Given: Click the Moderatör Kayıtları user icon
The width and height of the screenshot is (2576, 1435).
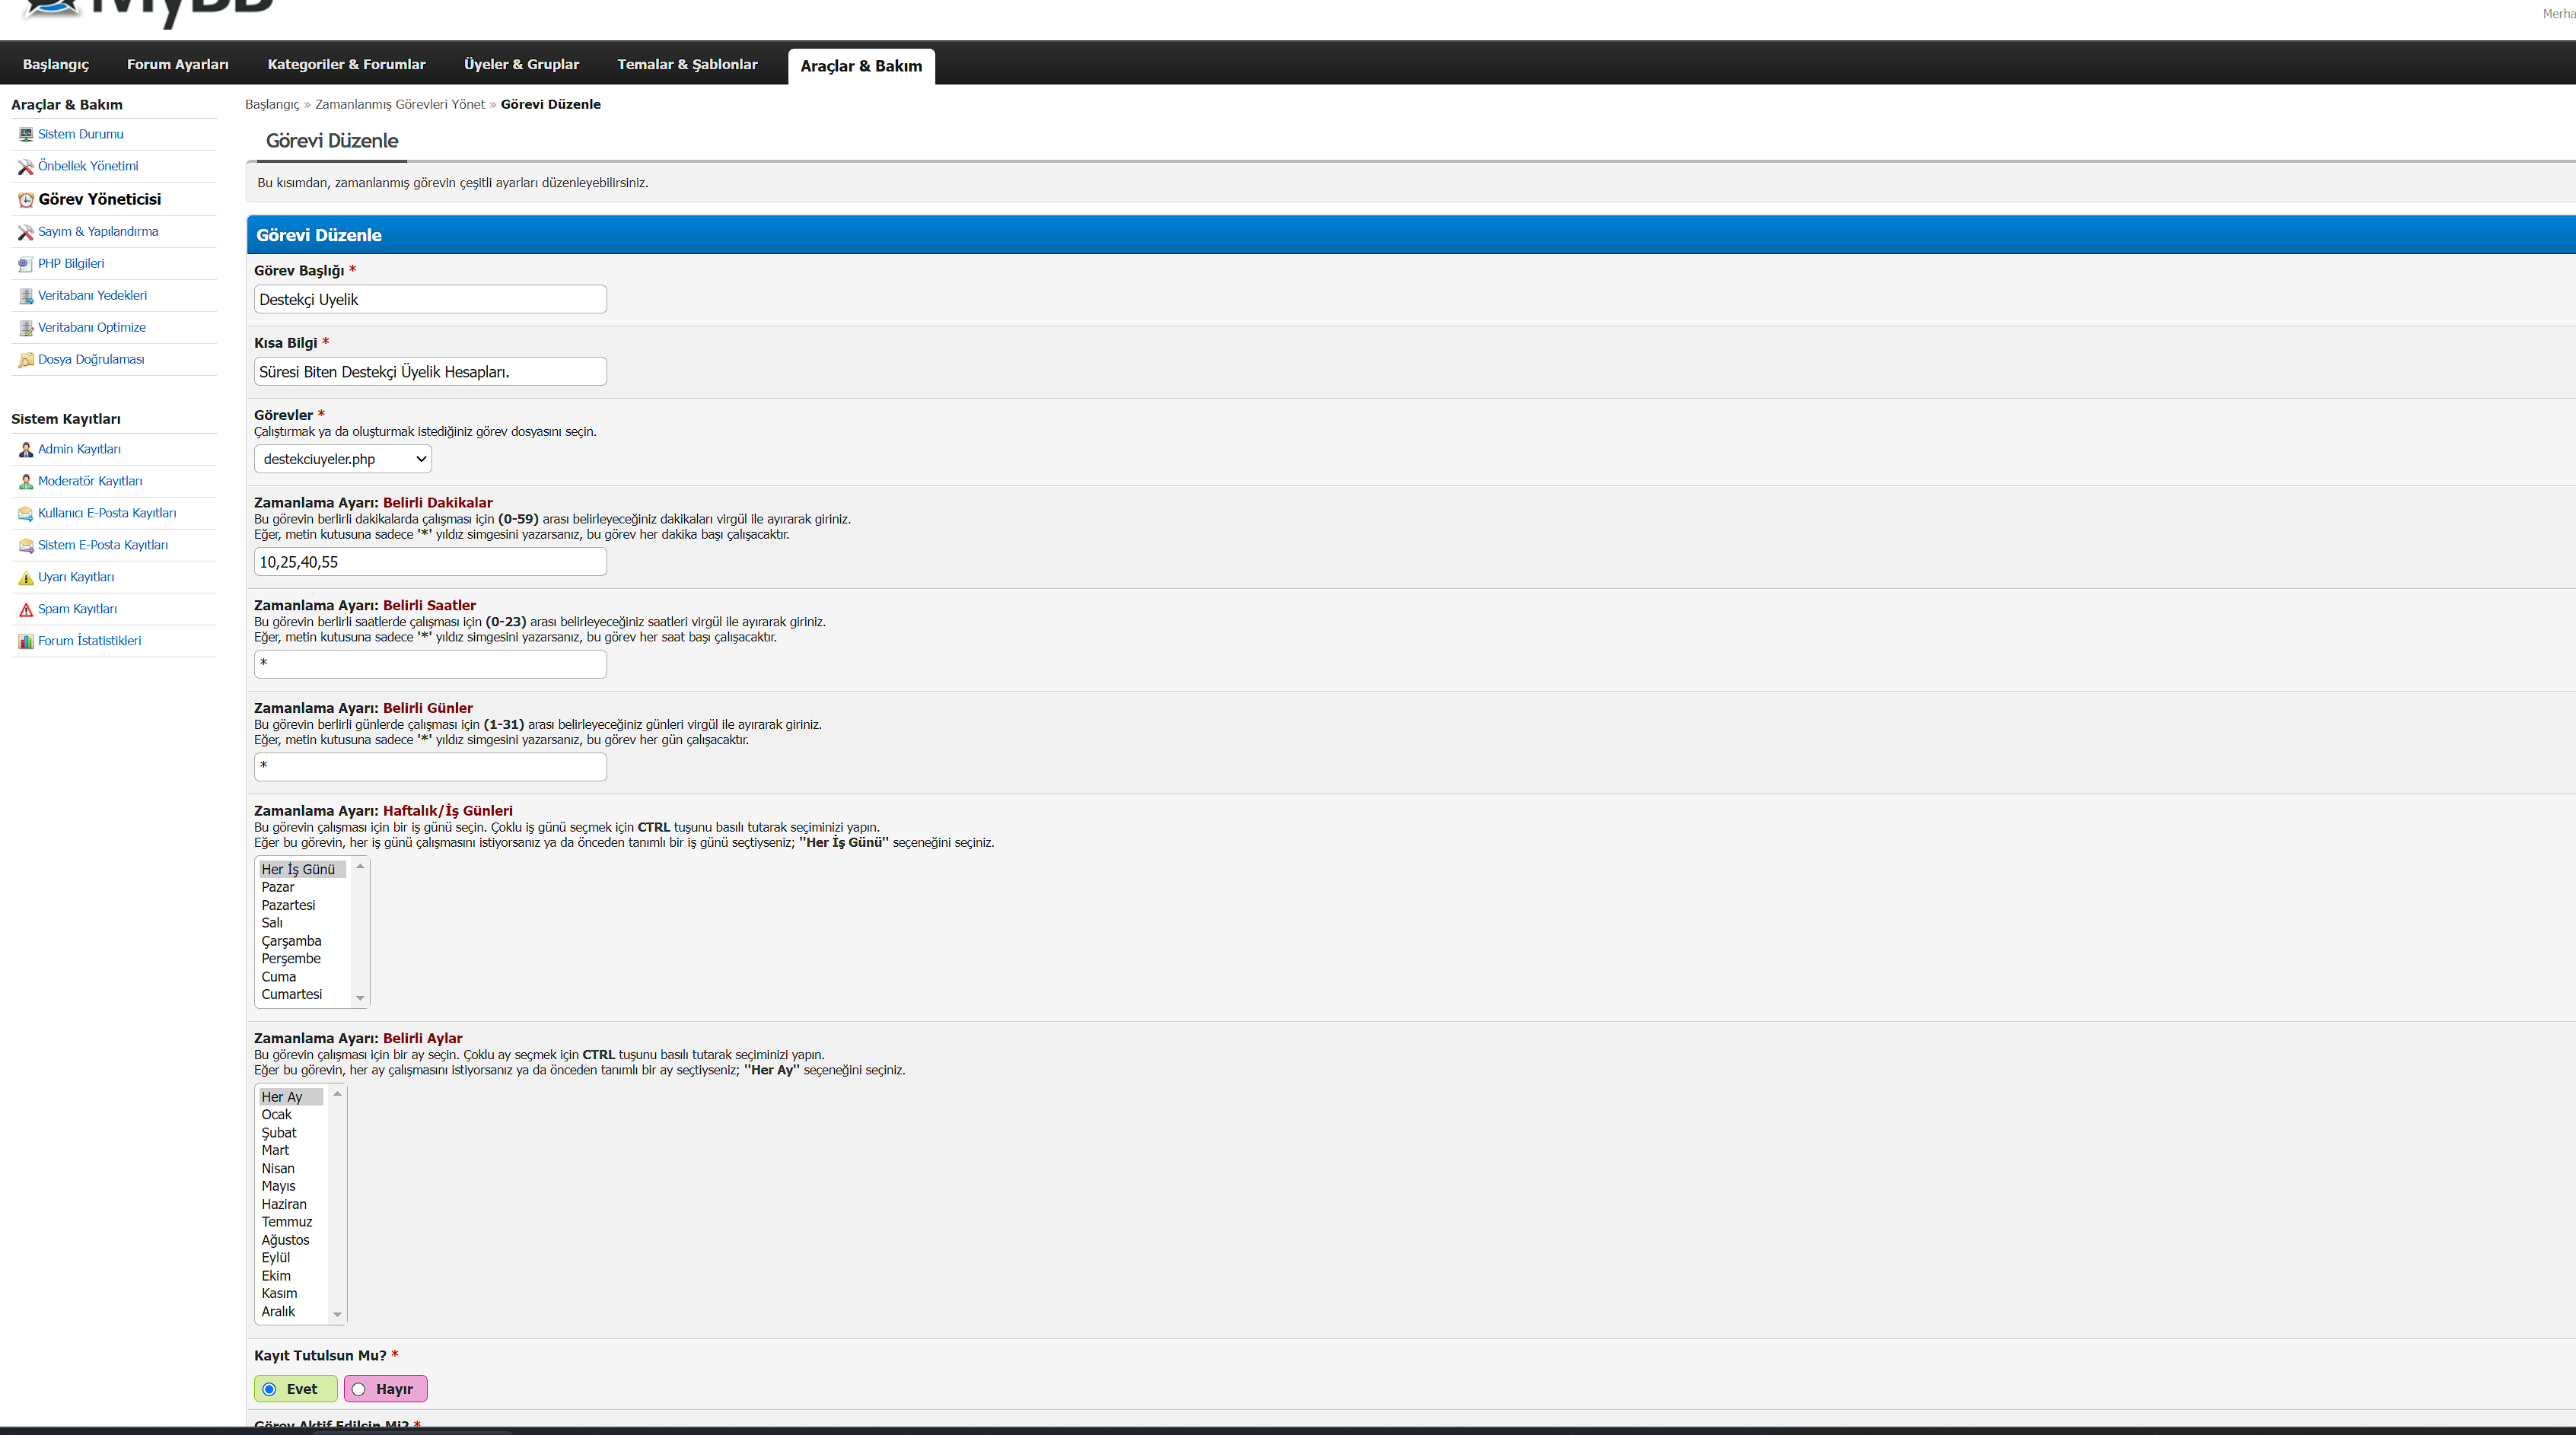Looking at the screenshot, I should coord(26,482).
